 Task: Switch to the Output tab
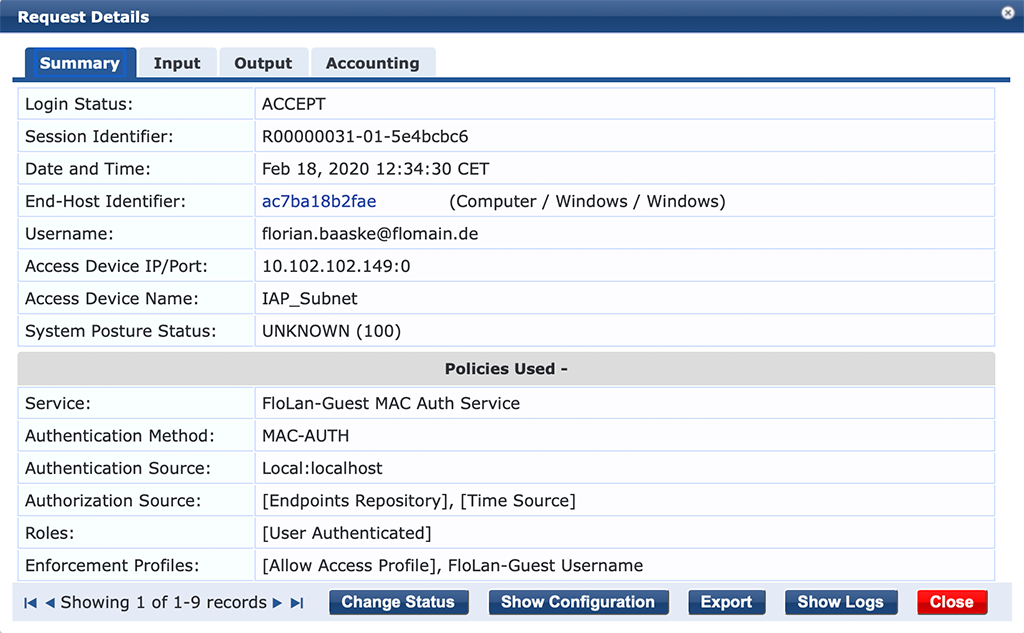(x=263, y=62)
